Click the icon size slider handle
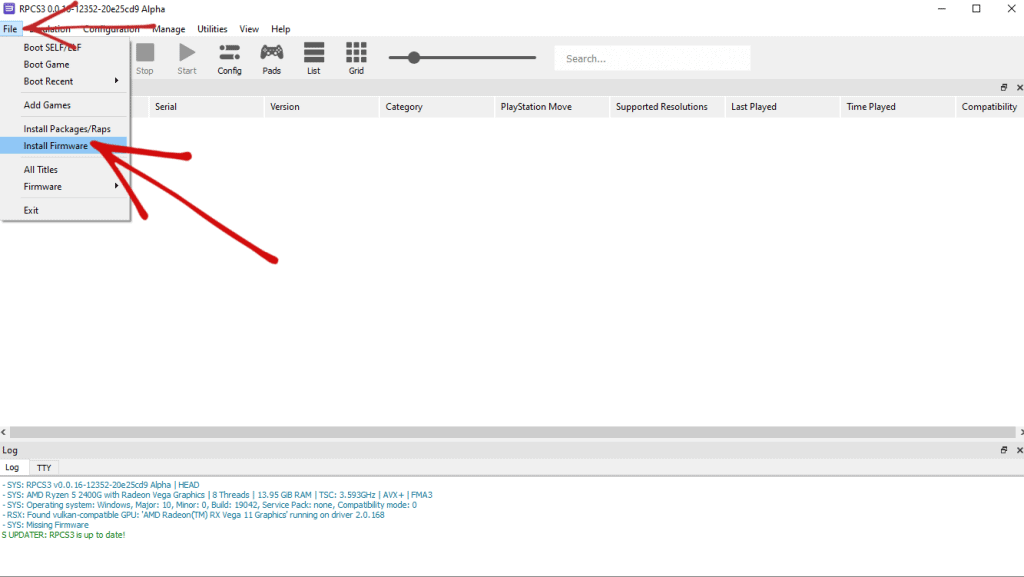Viewport: 1024px width, 577px height. click(413, 58)
